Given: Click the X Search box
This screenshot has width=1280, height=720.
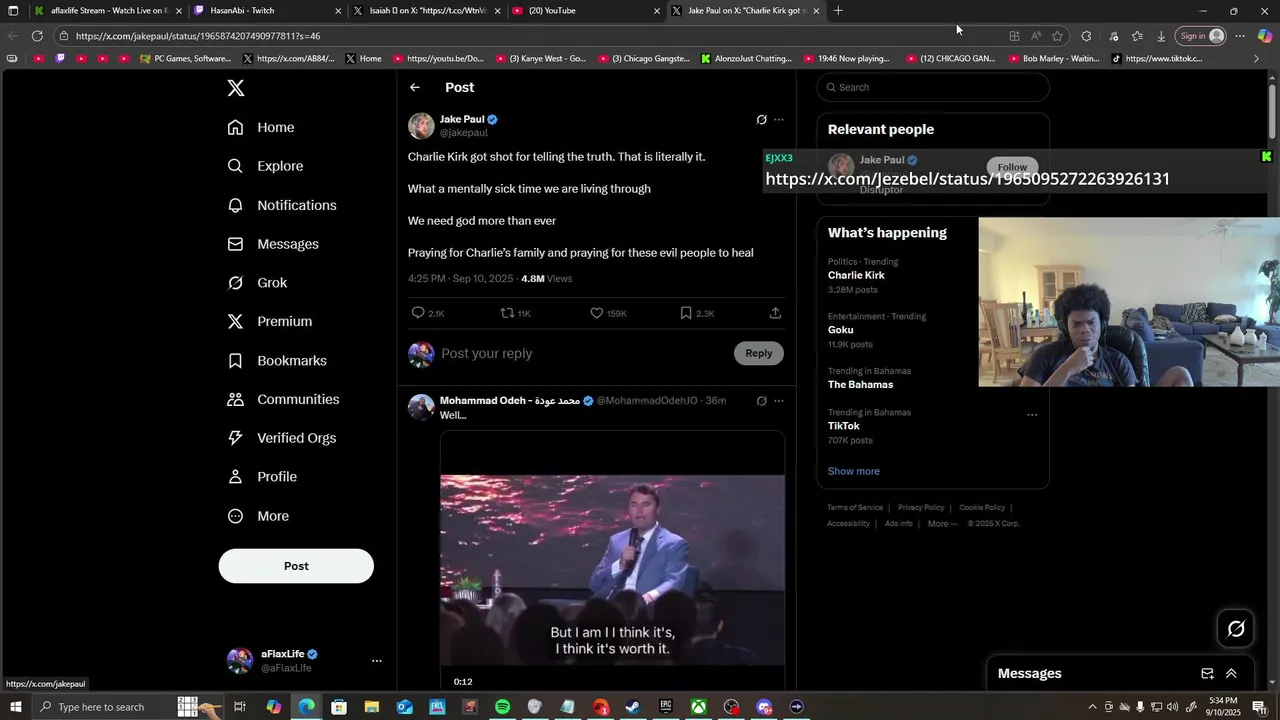Looking at the screenshot, I should [x=933, y=87].
